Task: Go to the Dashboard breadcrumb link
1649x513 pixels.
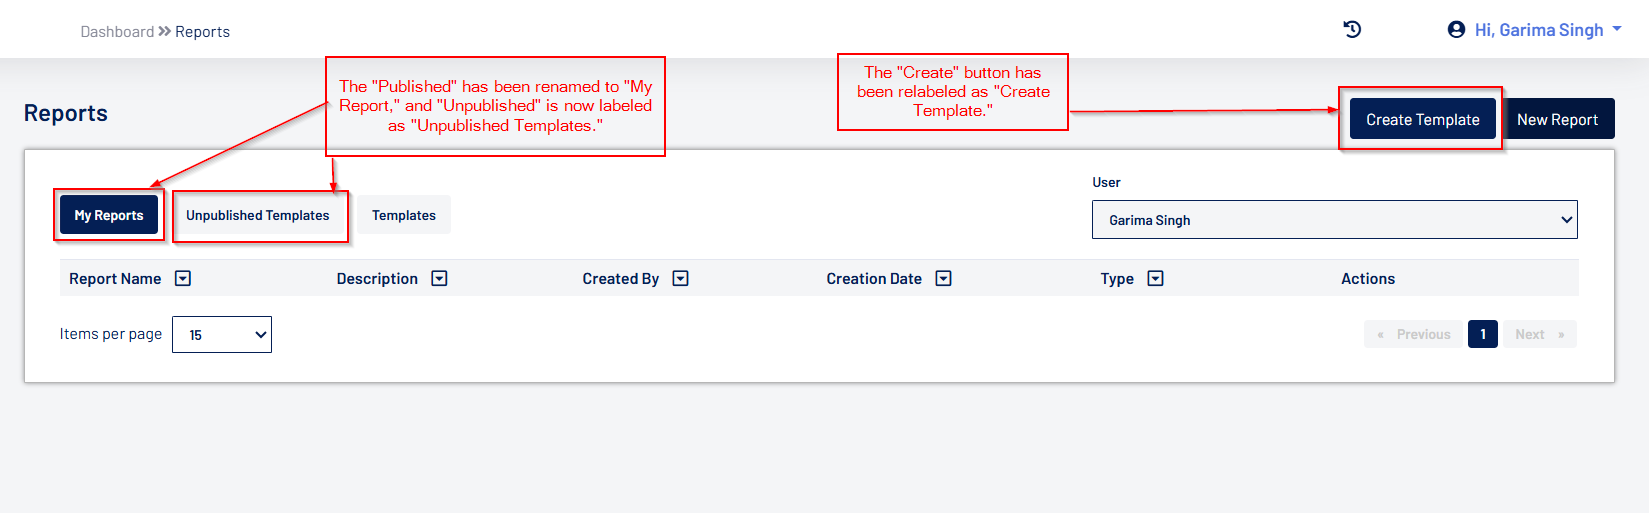Action: pos(117,32)
